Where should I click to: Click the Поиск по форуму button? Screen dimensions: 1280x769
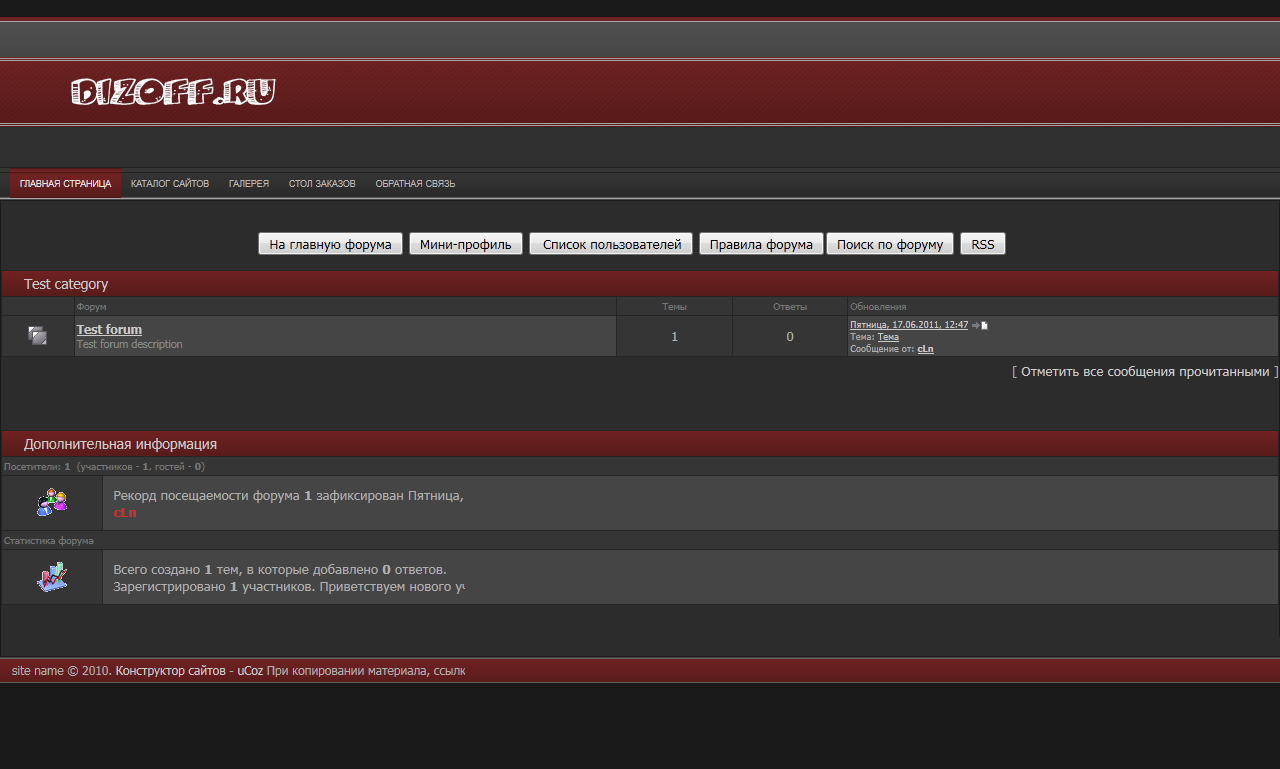[890, 244]
